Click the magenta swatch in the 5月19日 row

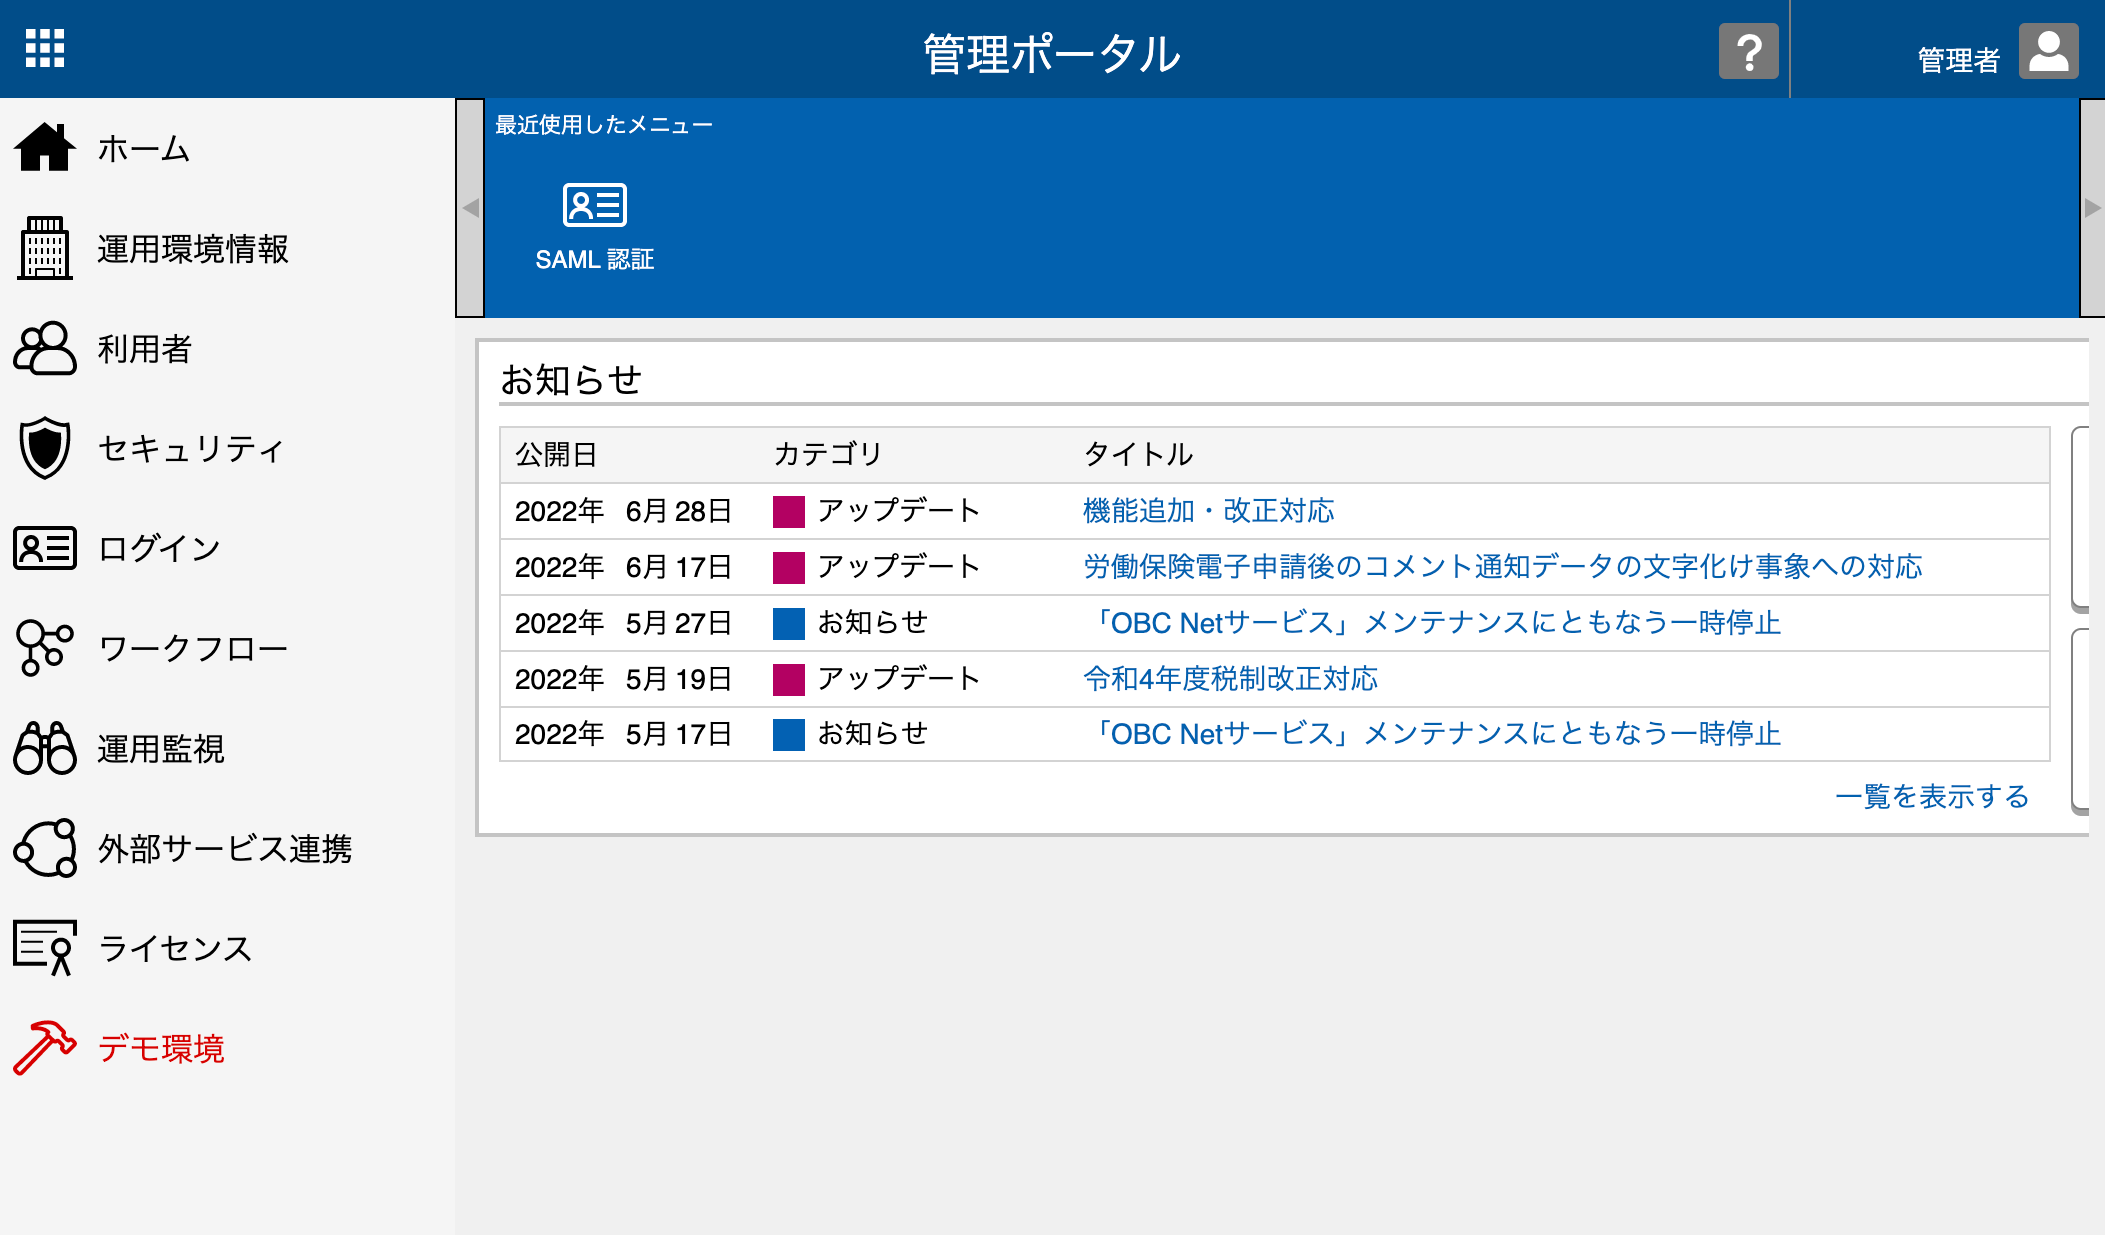point(789,680)
